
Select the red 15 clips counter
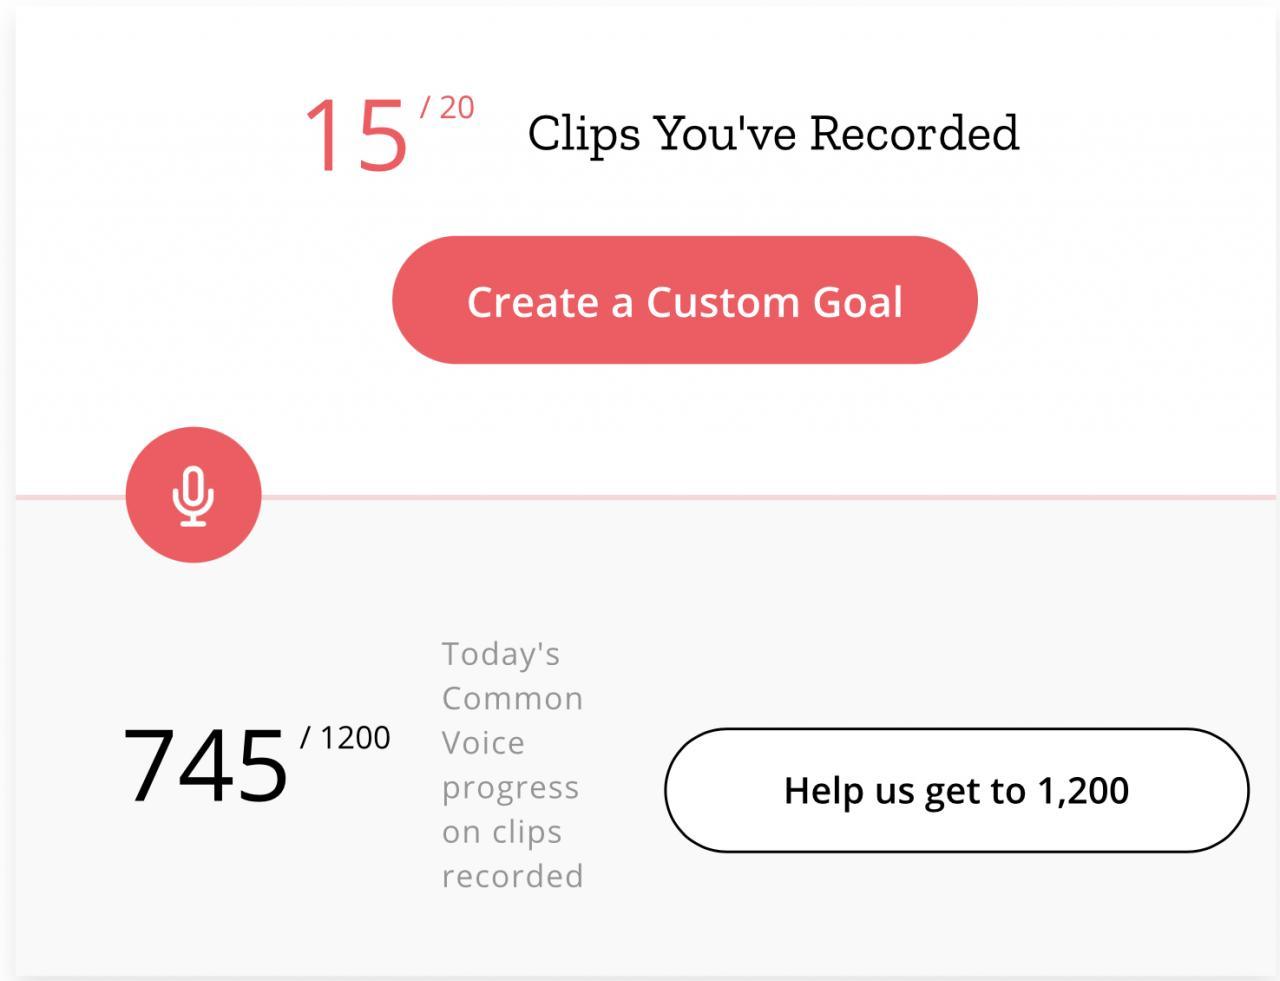click(x=356, y=135)
